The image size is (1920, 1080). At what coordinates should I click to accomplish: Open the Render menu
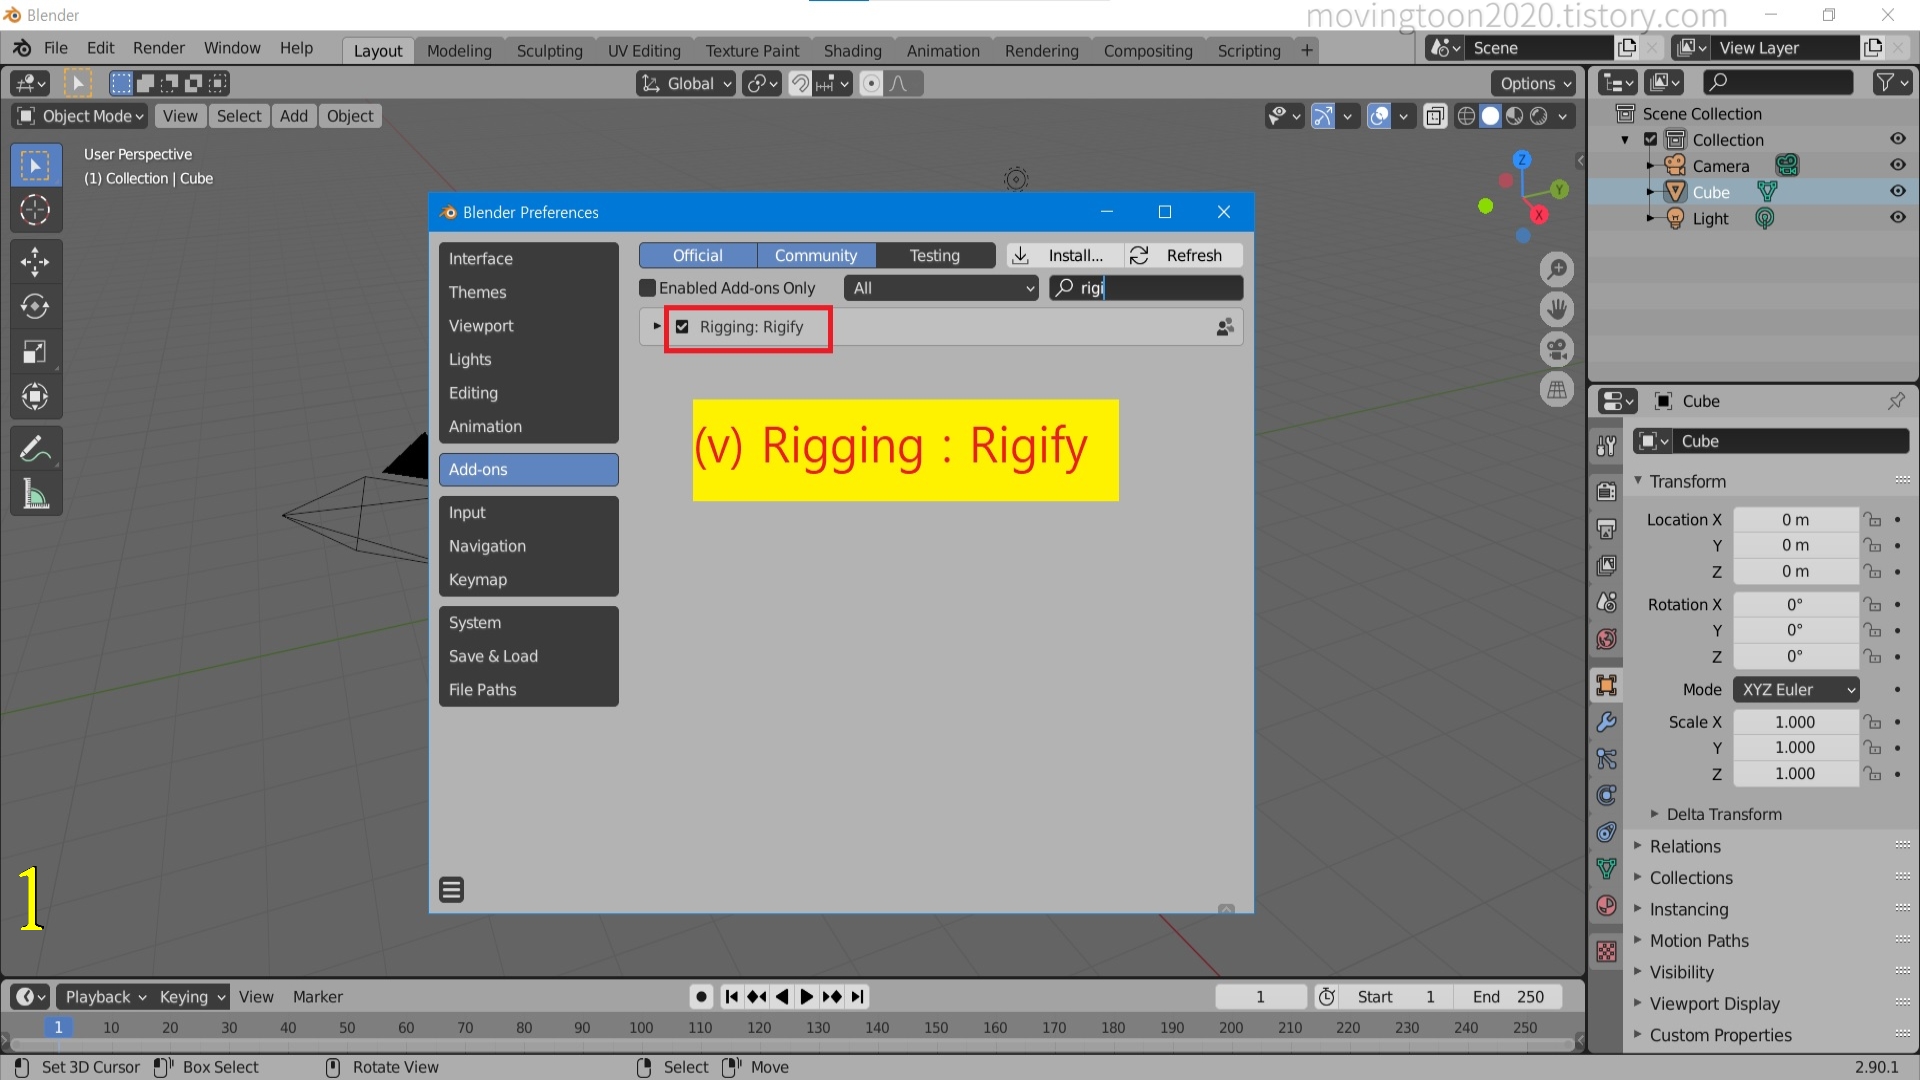[159, 48]
